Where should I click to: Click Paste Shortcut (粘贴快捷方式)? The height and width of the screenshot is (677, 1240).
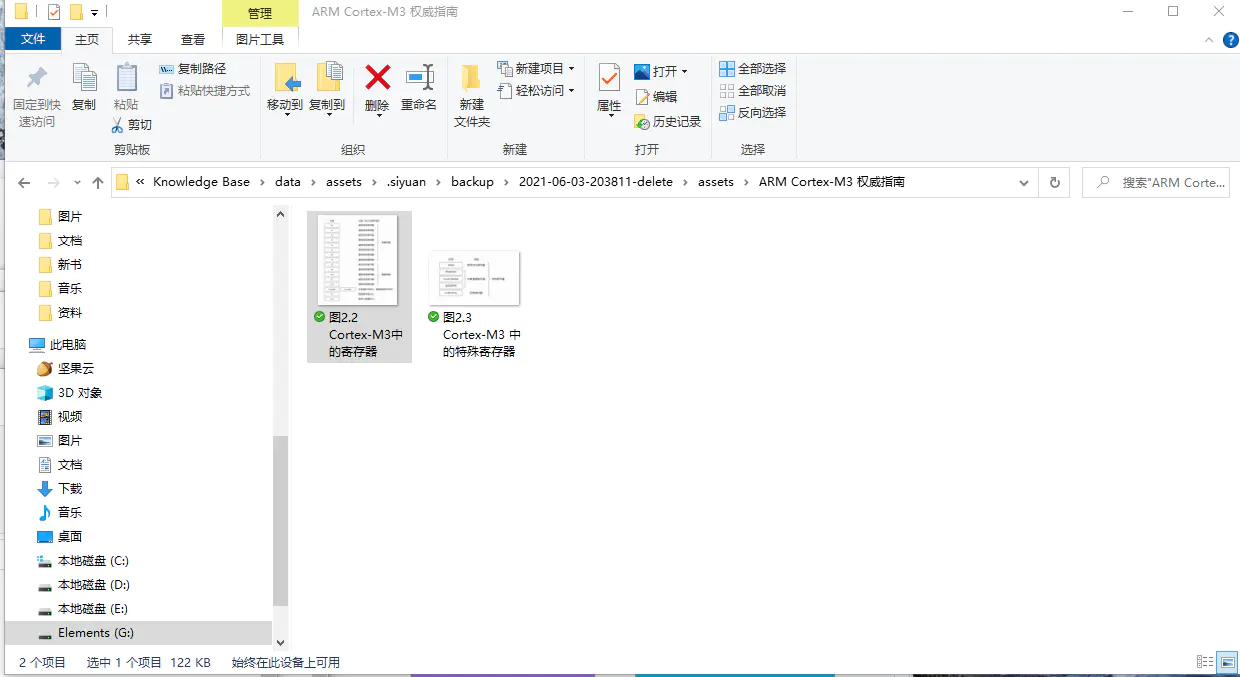point(205,91)
